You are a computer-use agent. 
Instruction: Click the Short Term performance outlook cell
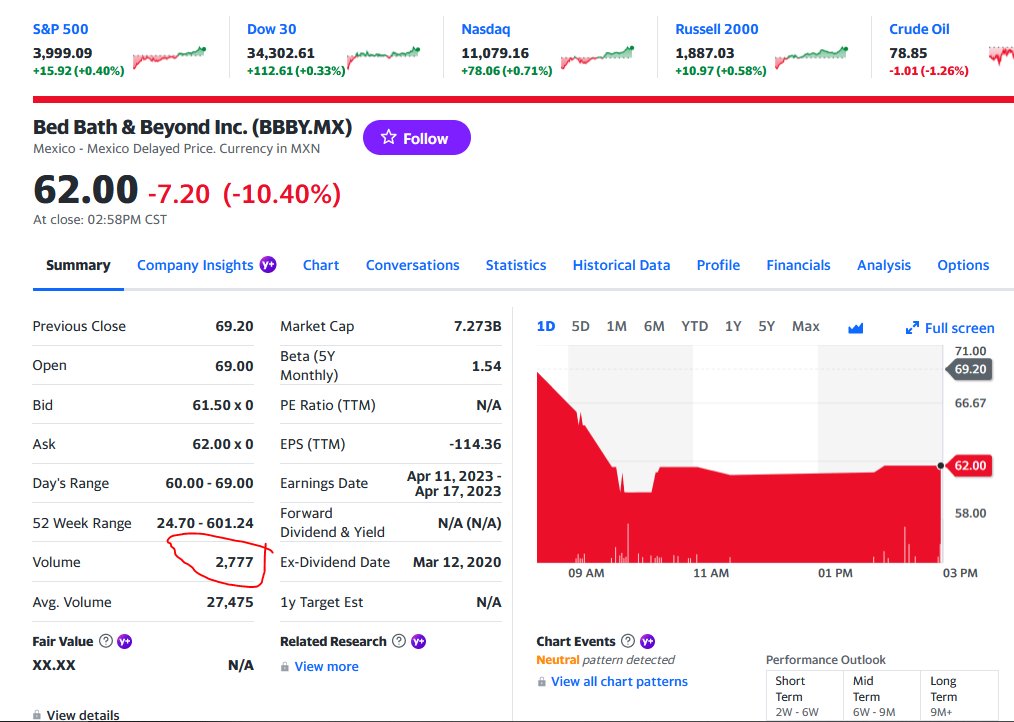[805, 695]
